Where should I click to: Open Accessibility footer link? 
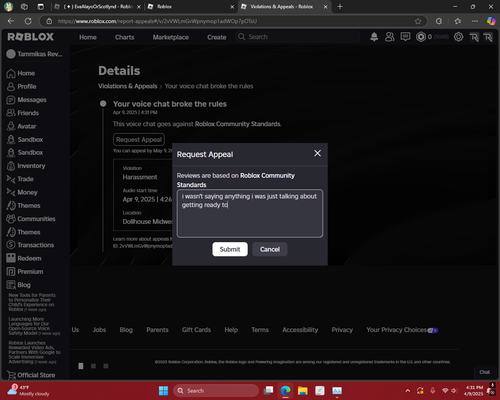300,330
